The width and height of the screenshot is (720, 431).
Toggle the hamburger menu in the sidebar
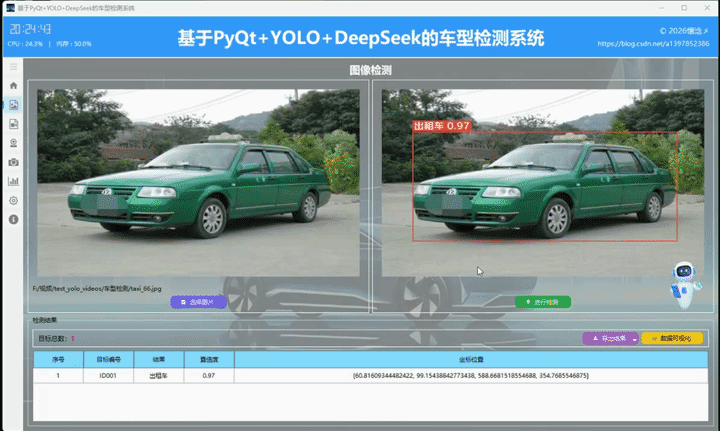[13, 67]
